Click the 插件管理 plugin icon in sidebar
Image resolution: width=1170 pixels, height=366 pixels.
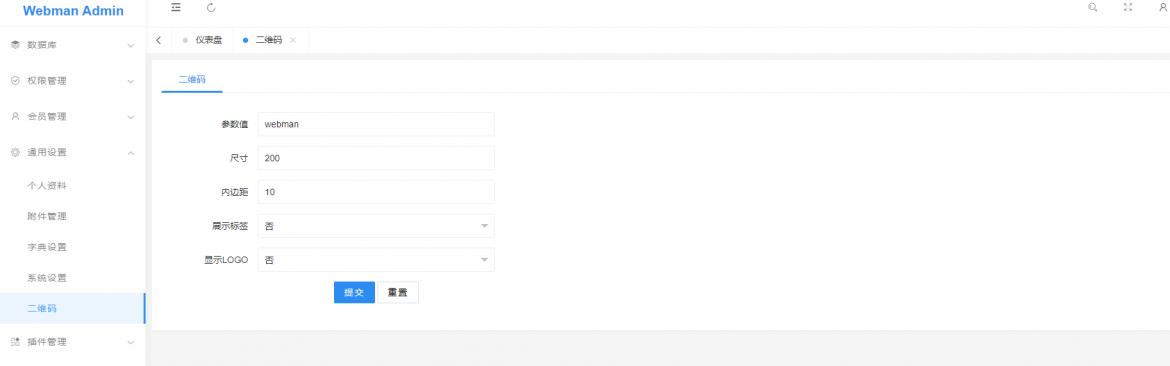tap(15, 342)
